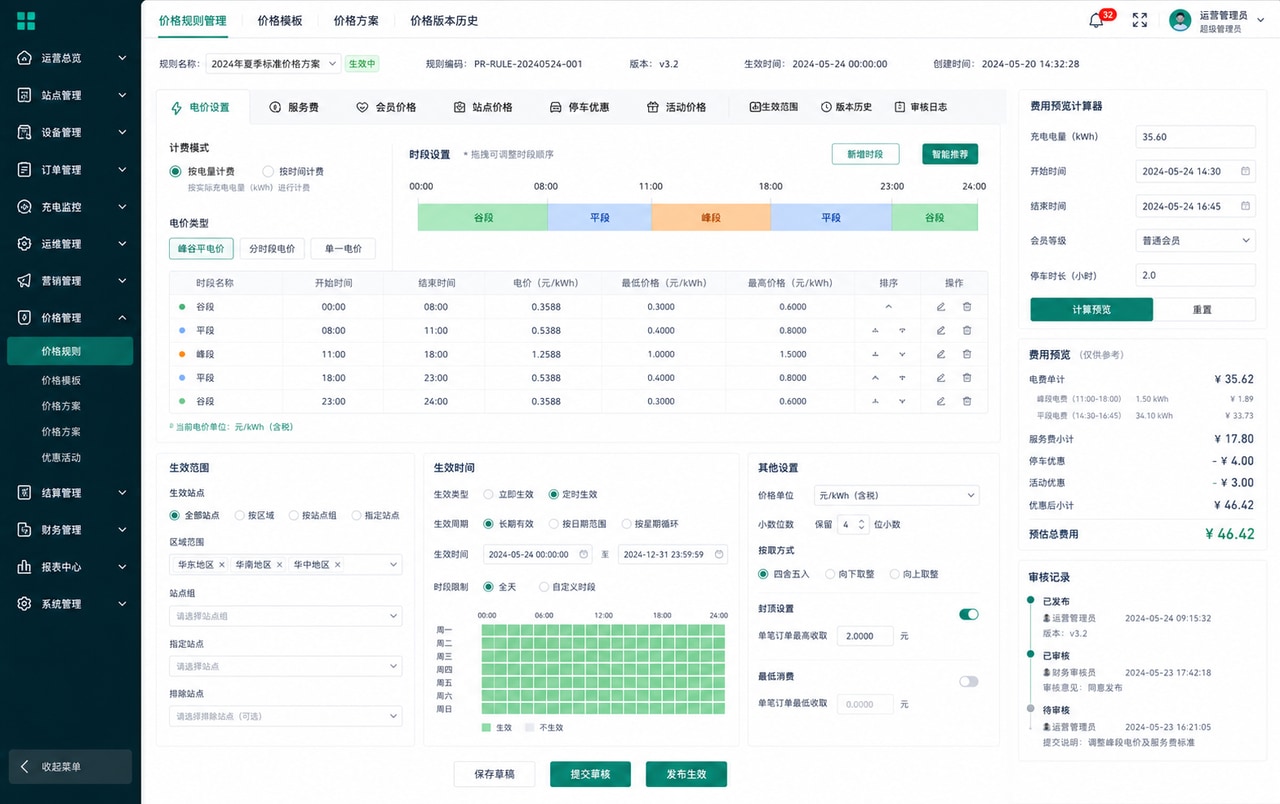Switch to the 价格版本历史 top tab
The width and height of the screenshot is (1280, 804).
[x=444, y=21]
